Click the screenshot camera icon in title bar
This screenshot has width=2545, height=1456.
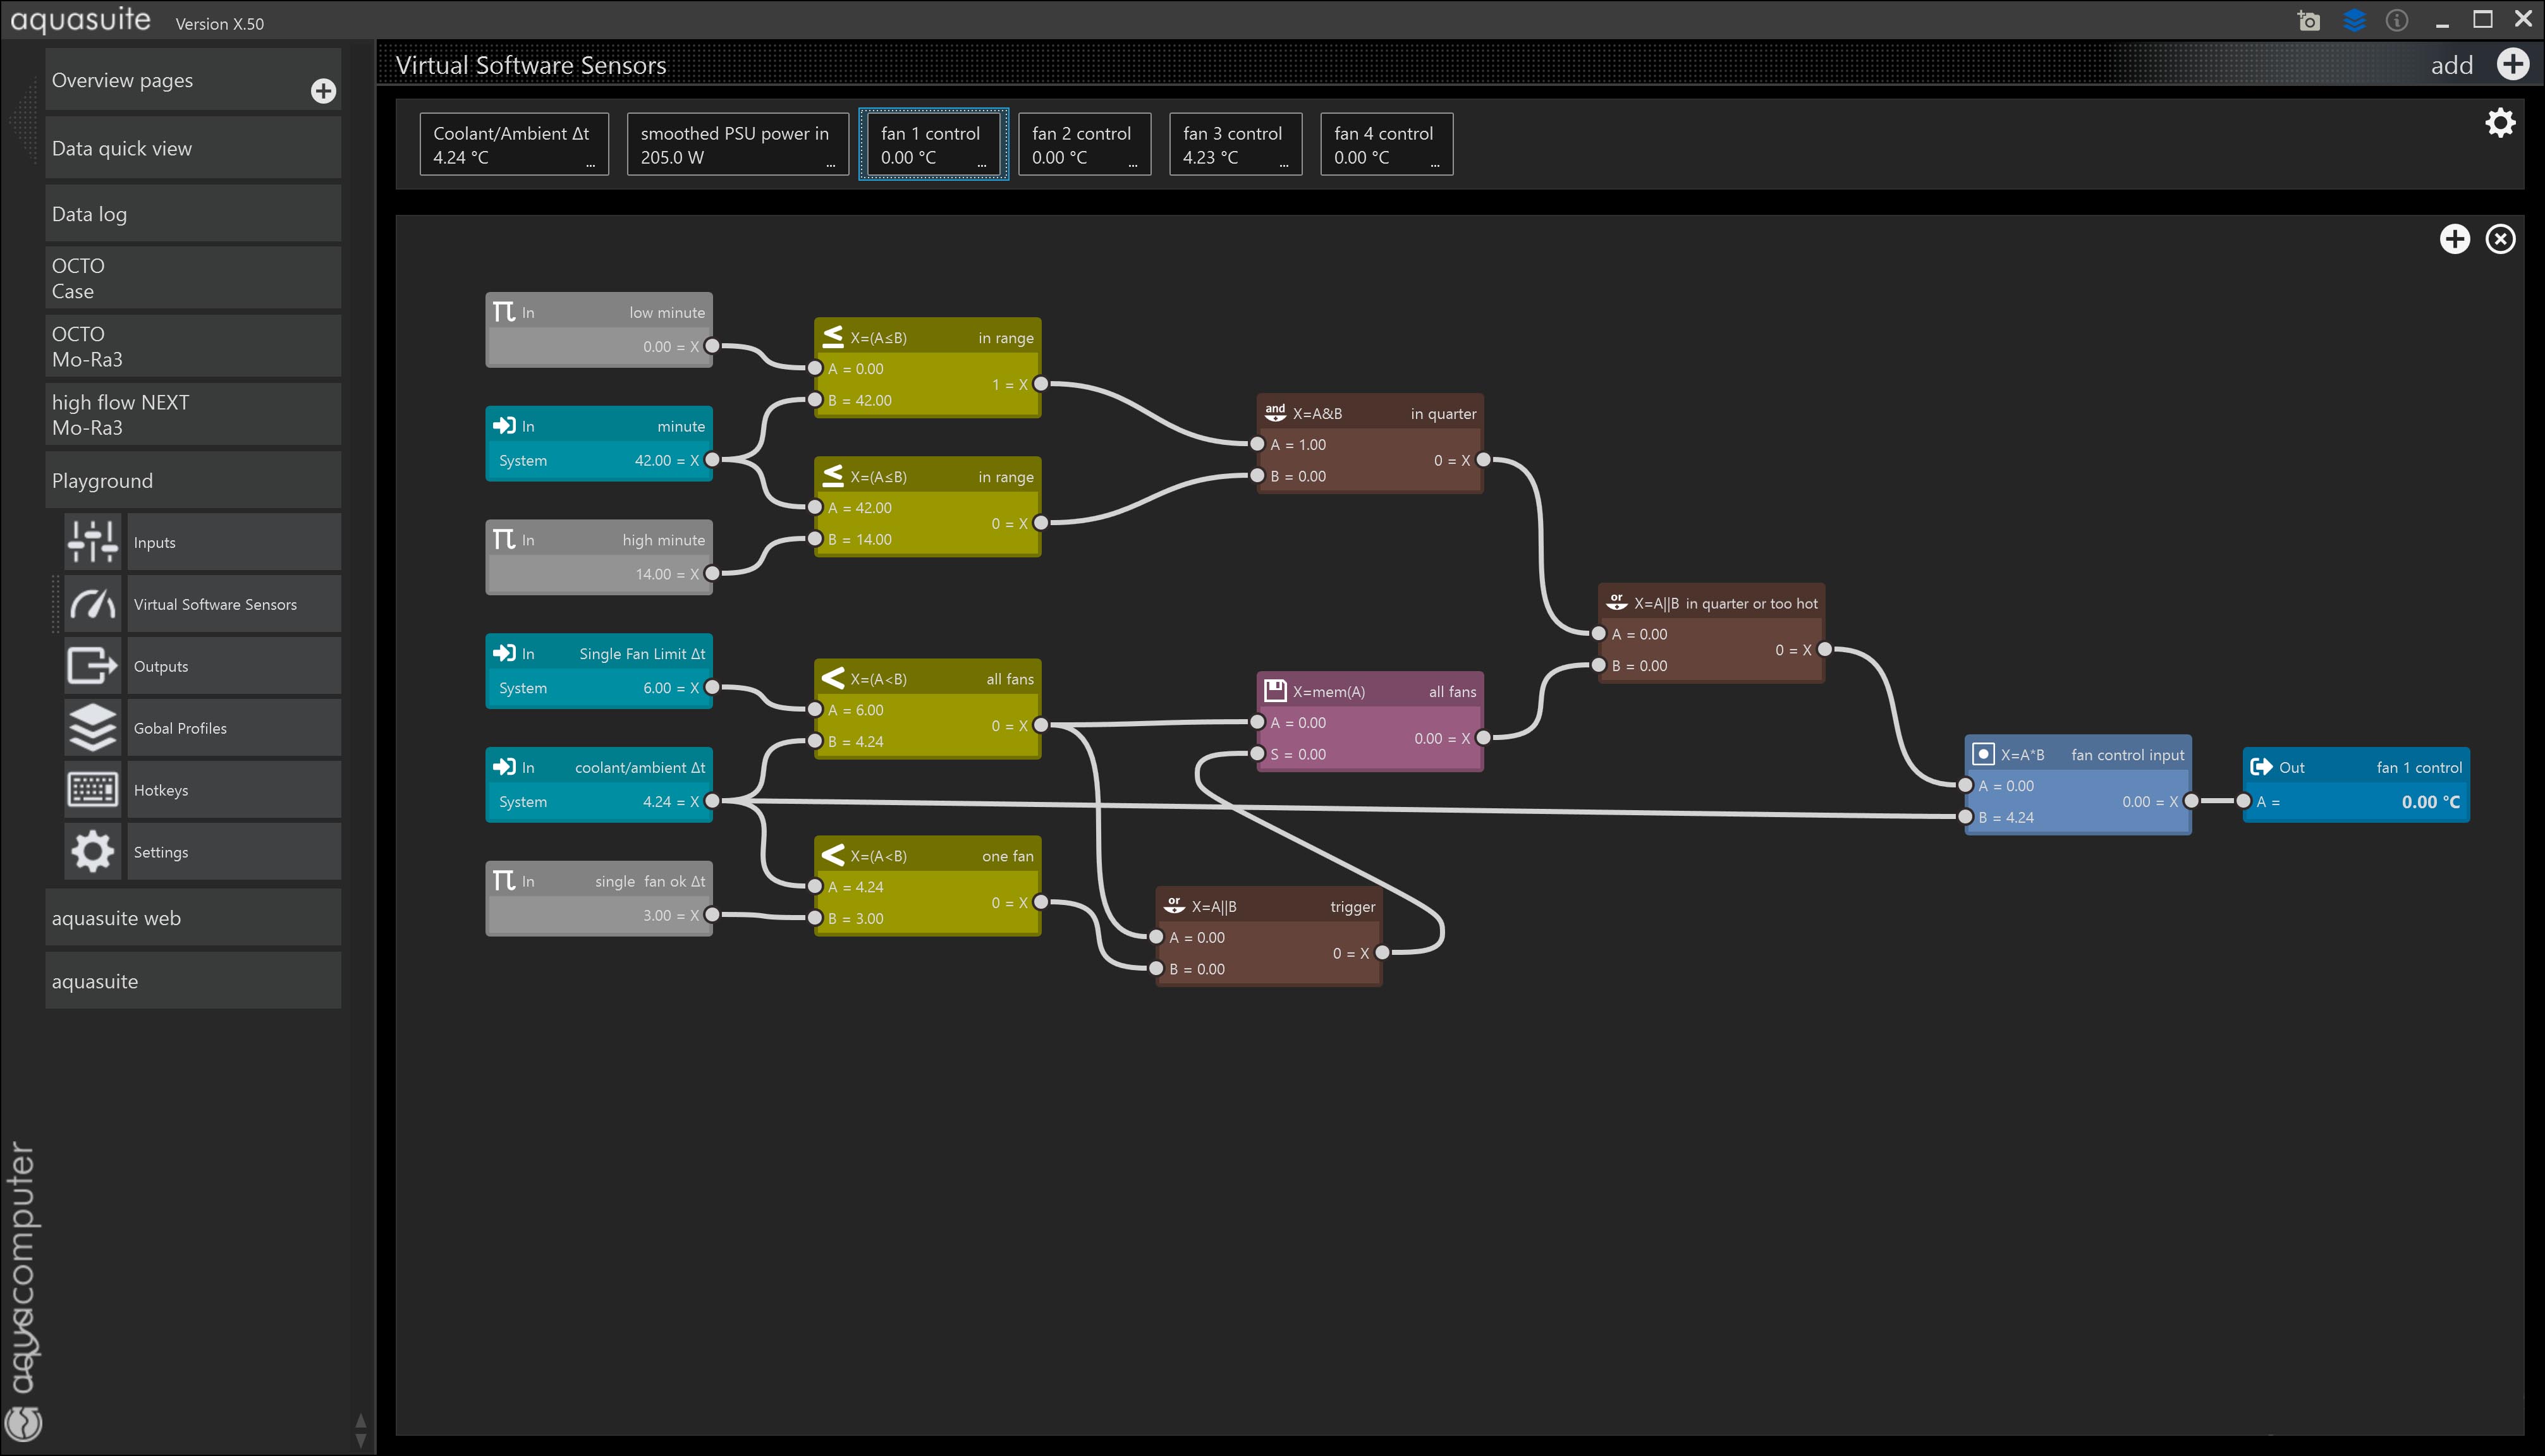click(2308, 20)
